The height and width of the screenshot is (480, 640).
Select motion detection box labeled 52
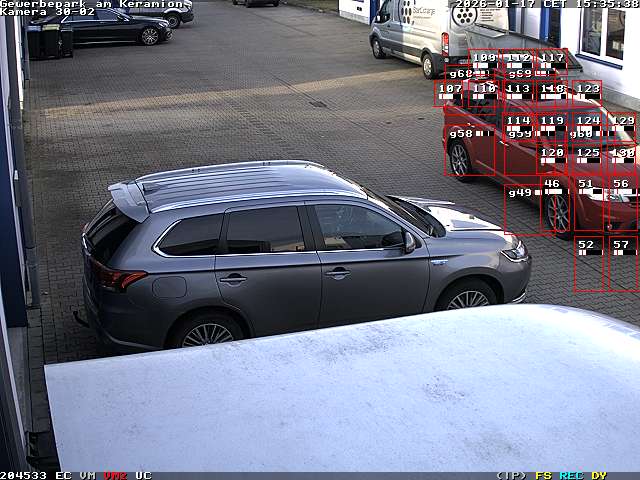pyautogui.click(x=588, y=264)
